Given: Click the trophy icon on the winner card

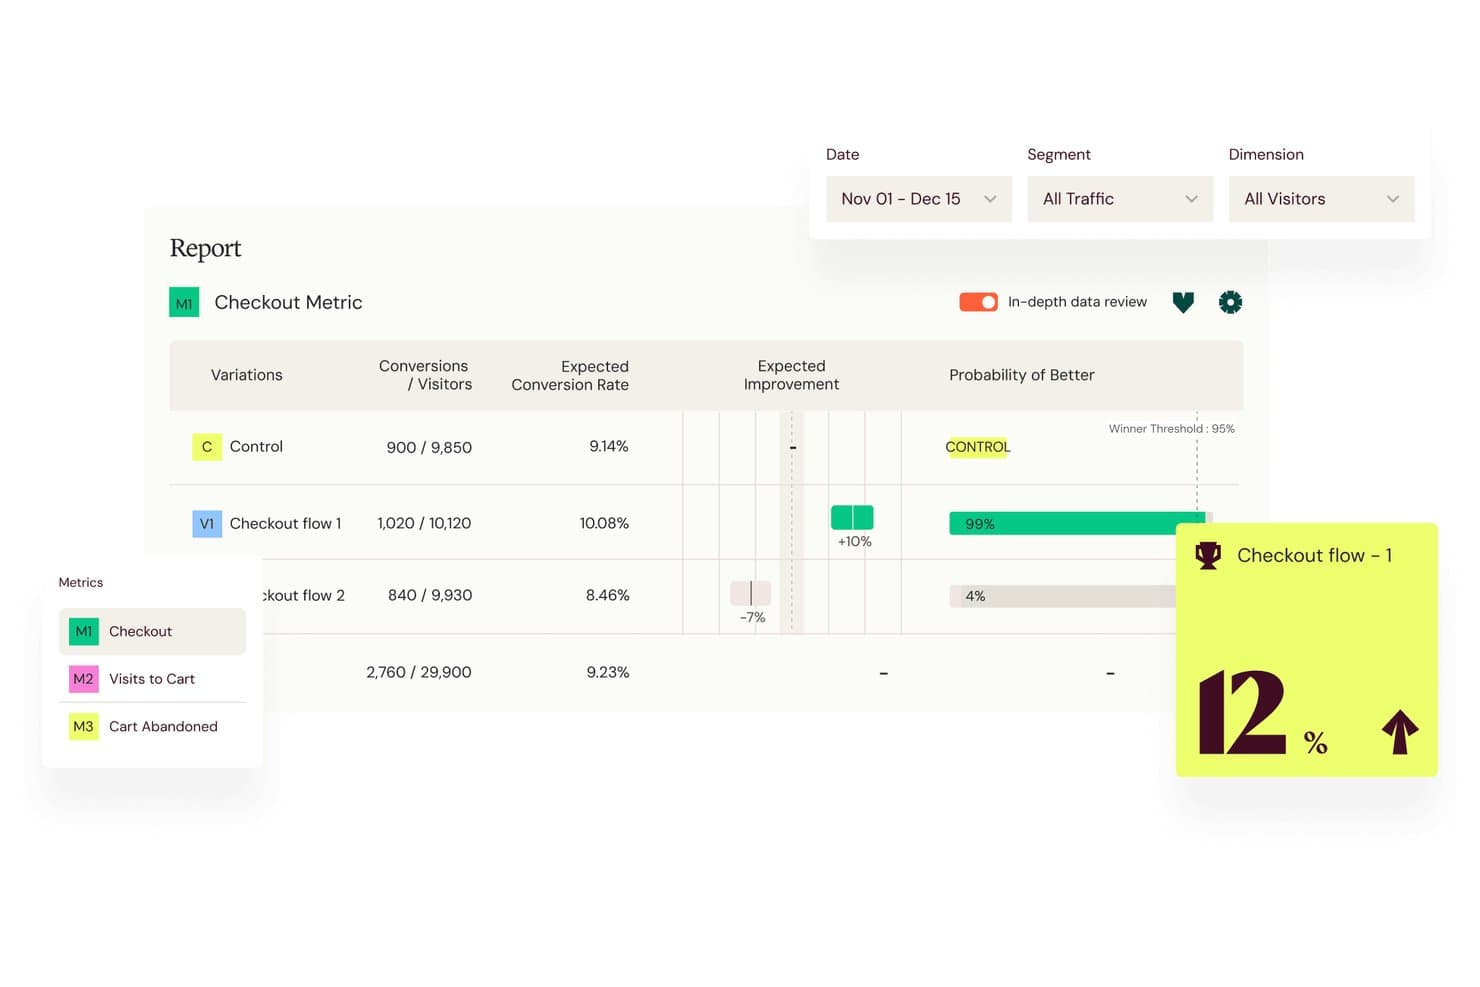Looking at the screenshot, I should tap(1208, 555).
